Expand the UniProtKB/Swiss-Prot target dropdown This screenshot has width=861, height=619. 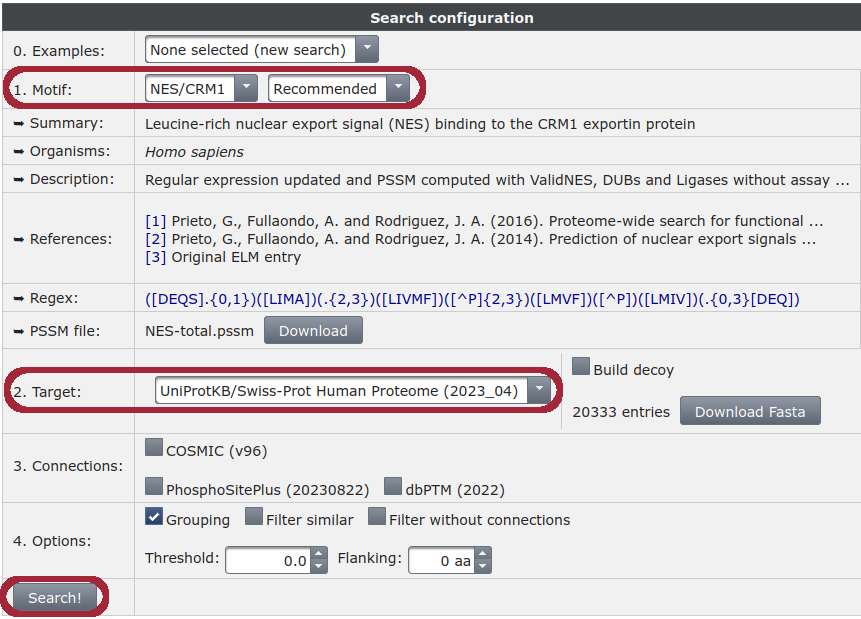[x=539, y=391]
